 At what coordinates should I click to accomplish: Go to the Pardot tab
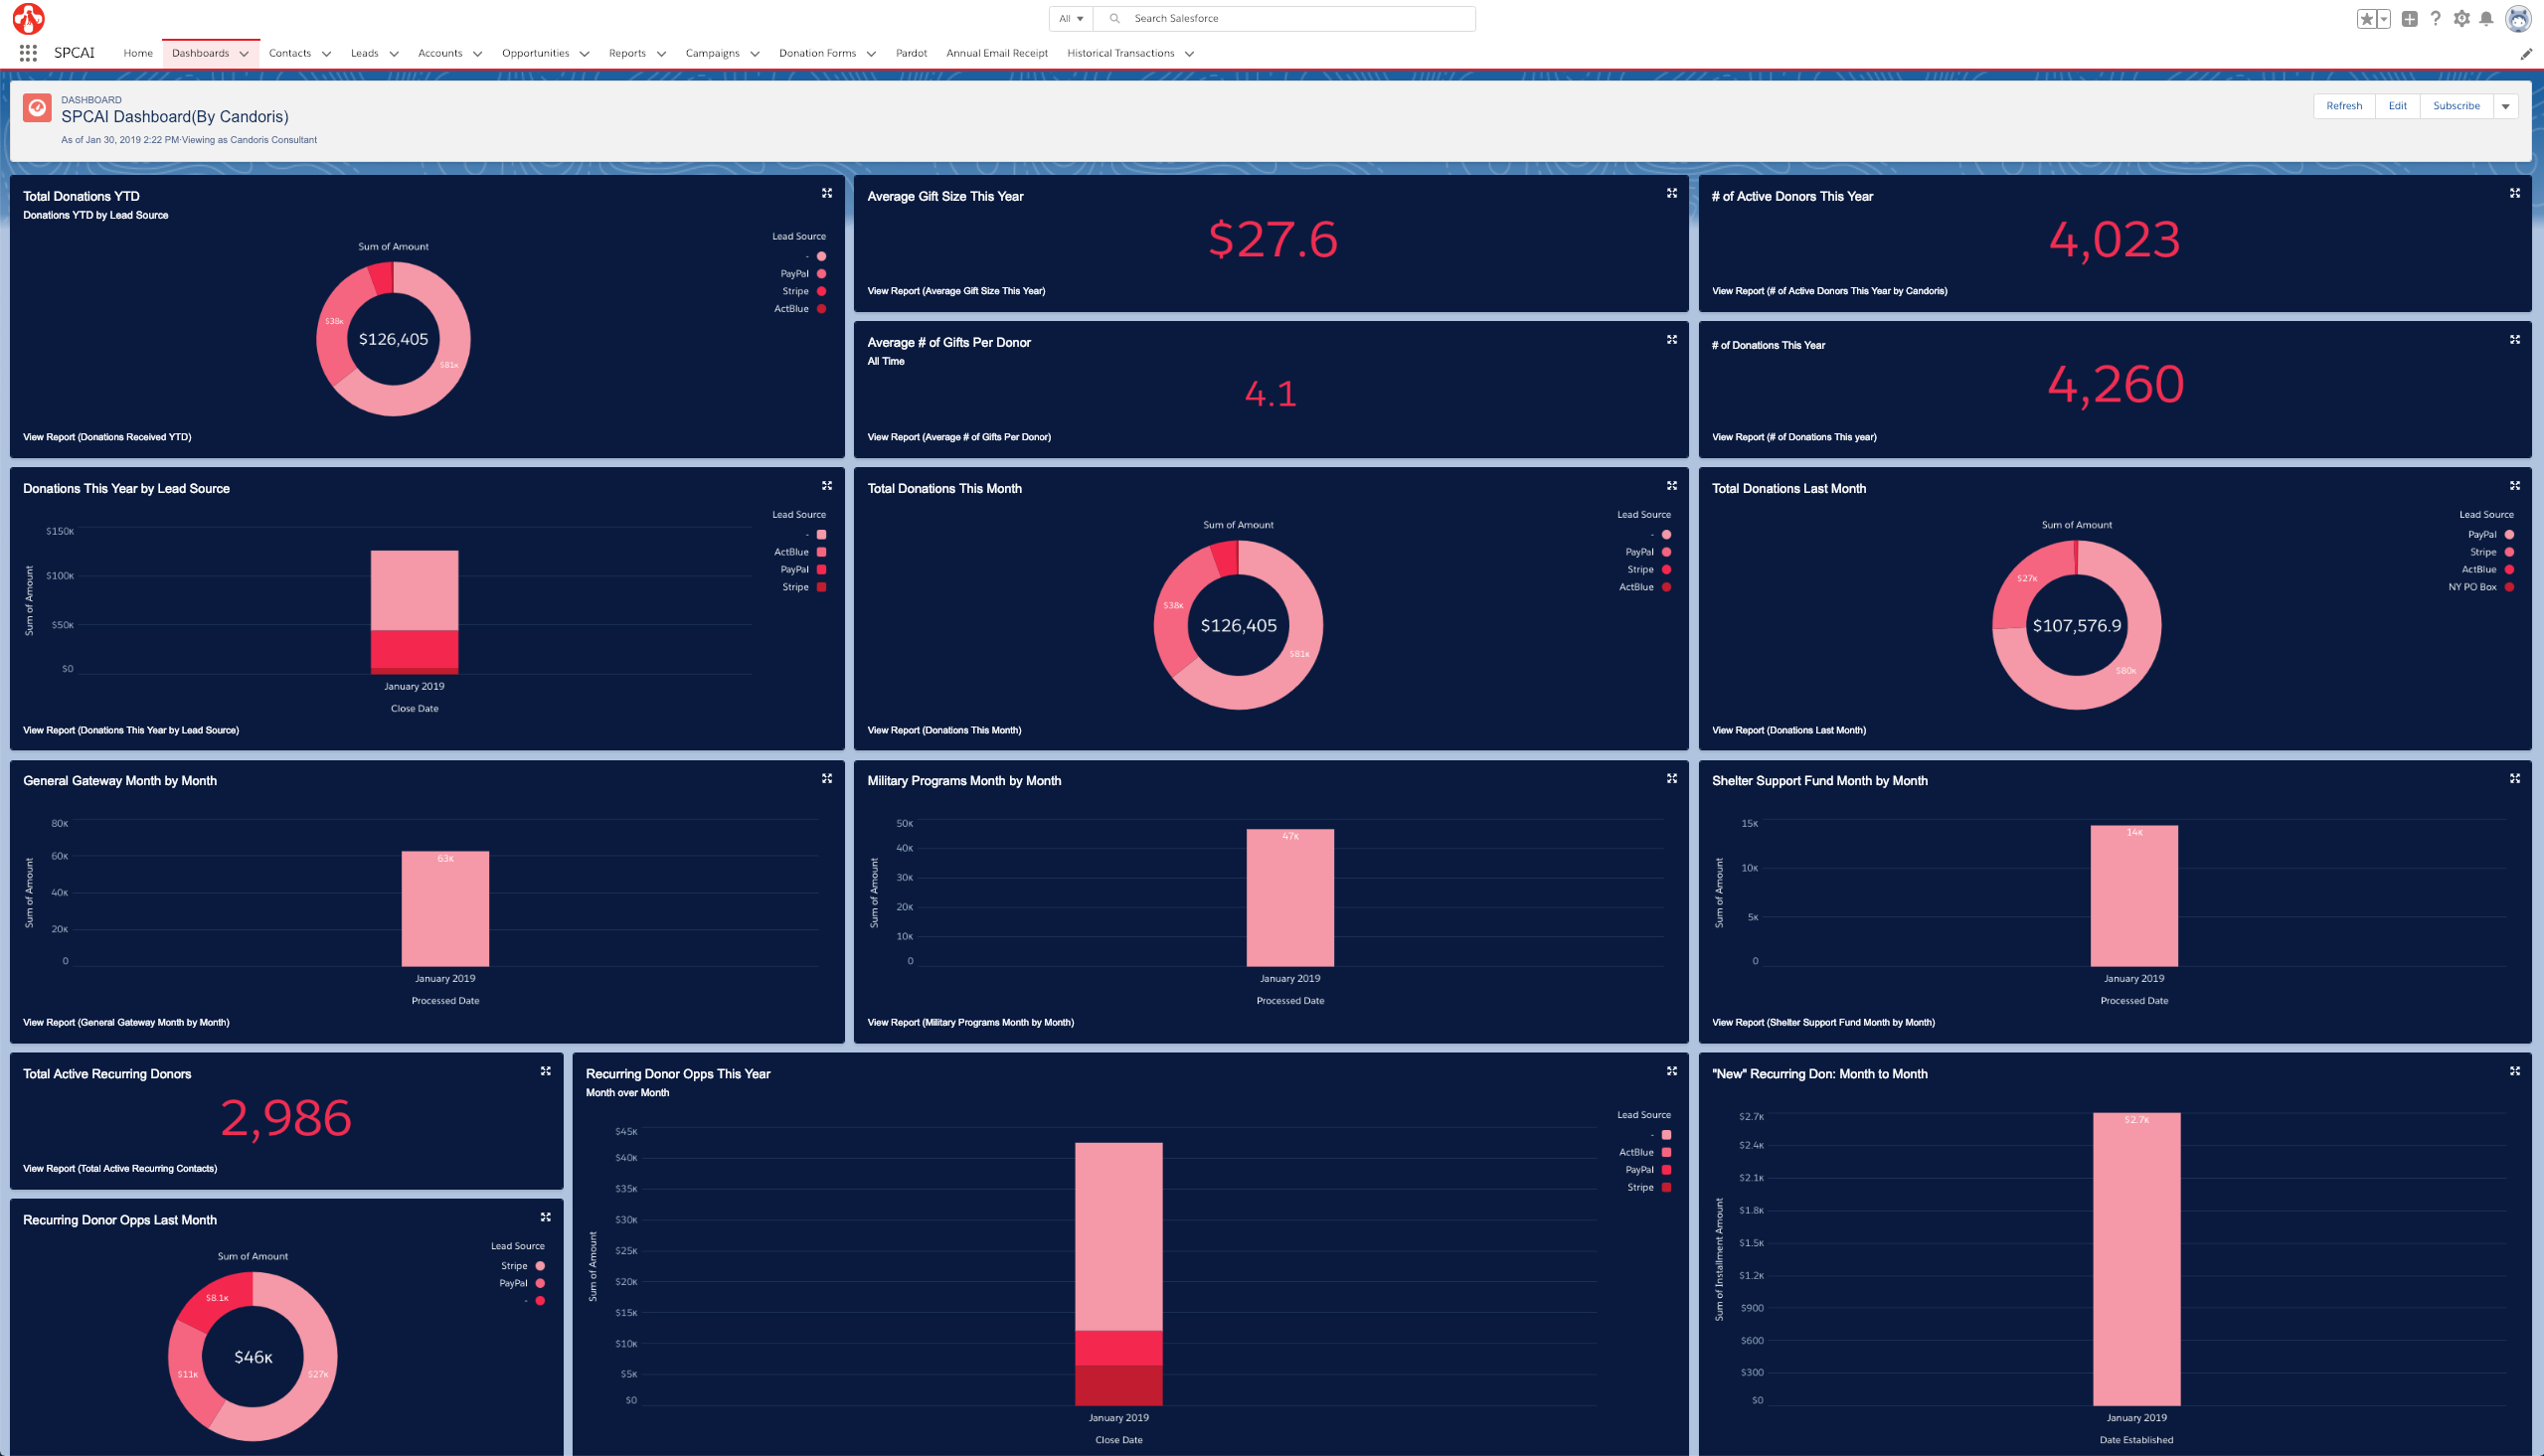tap(911, 54)
